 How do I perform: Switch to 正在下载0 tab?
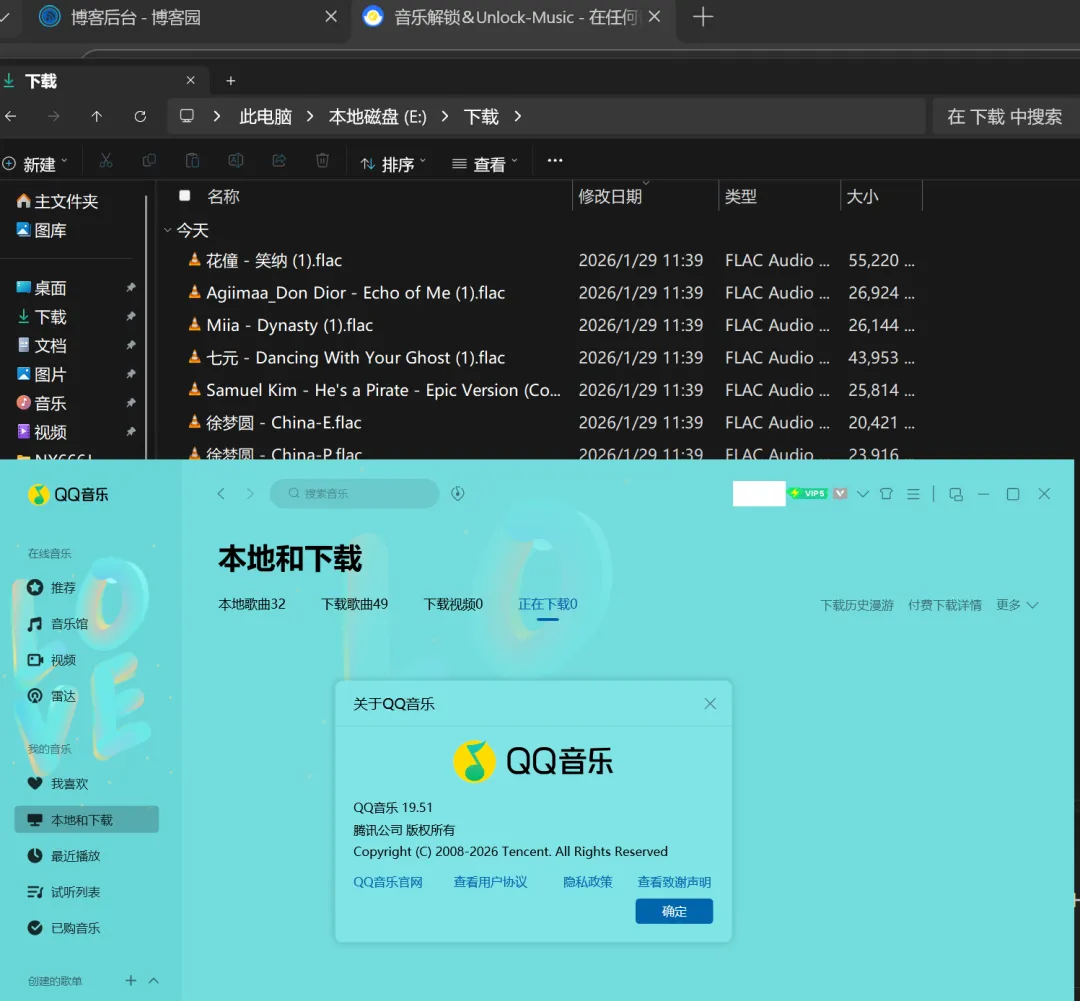pyautogui.click(x=548, y=604)
